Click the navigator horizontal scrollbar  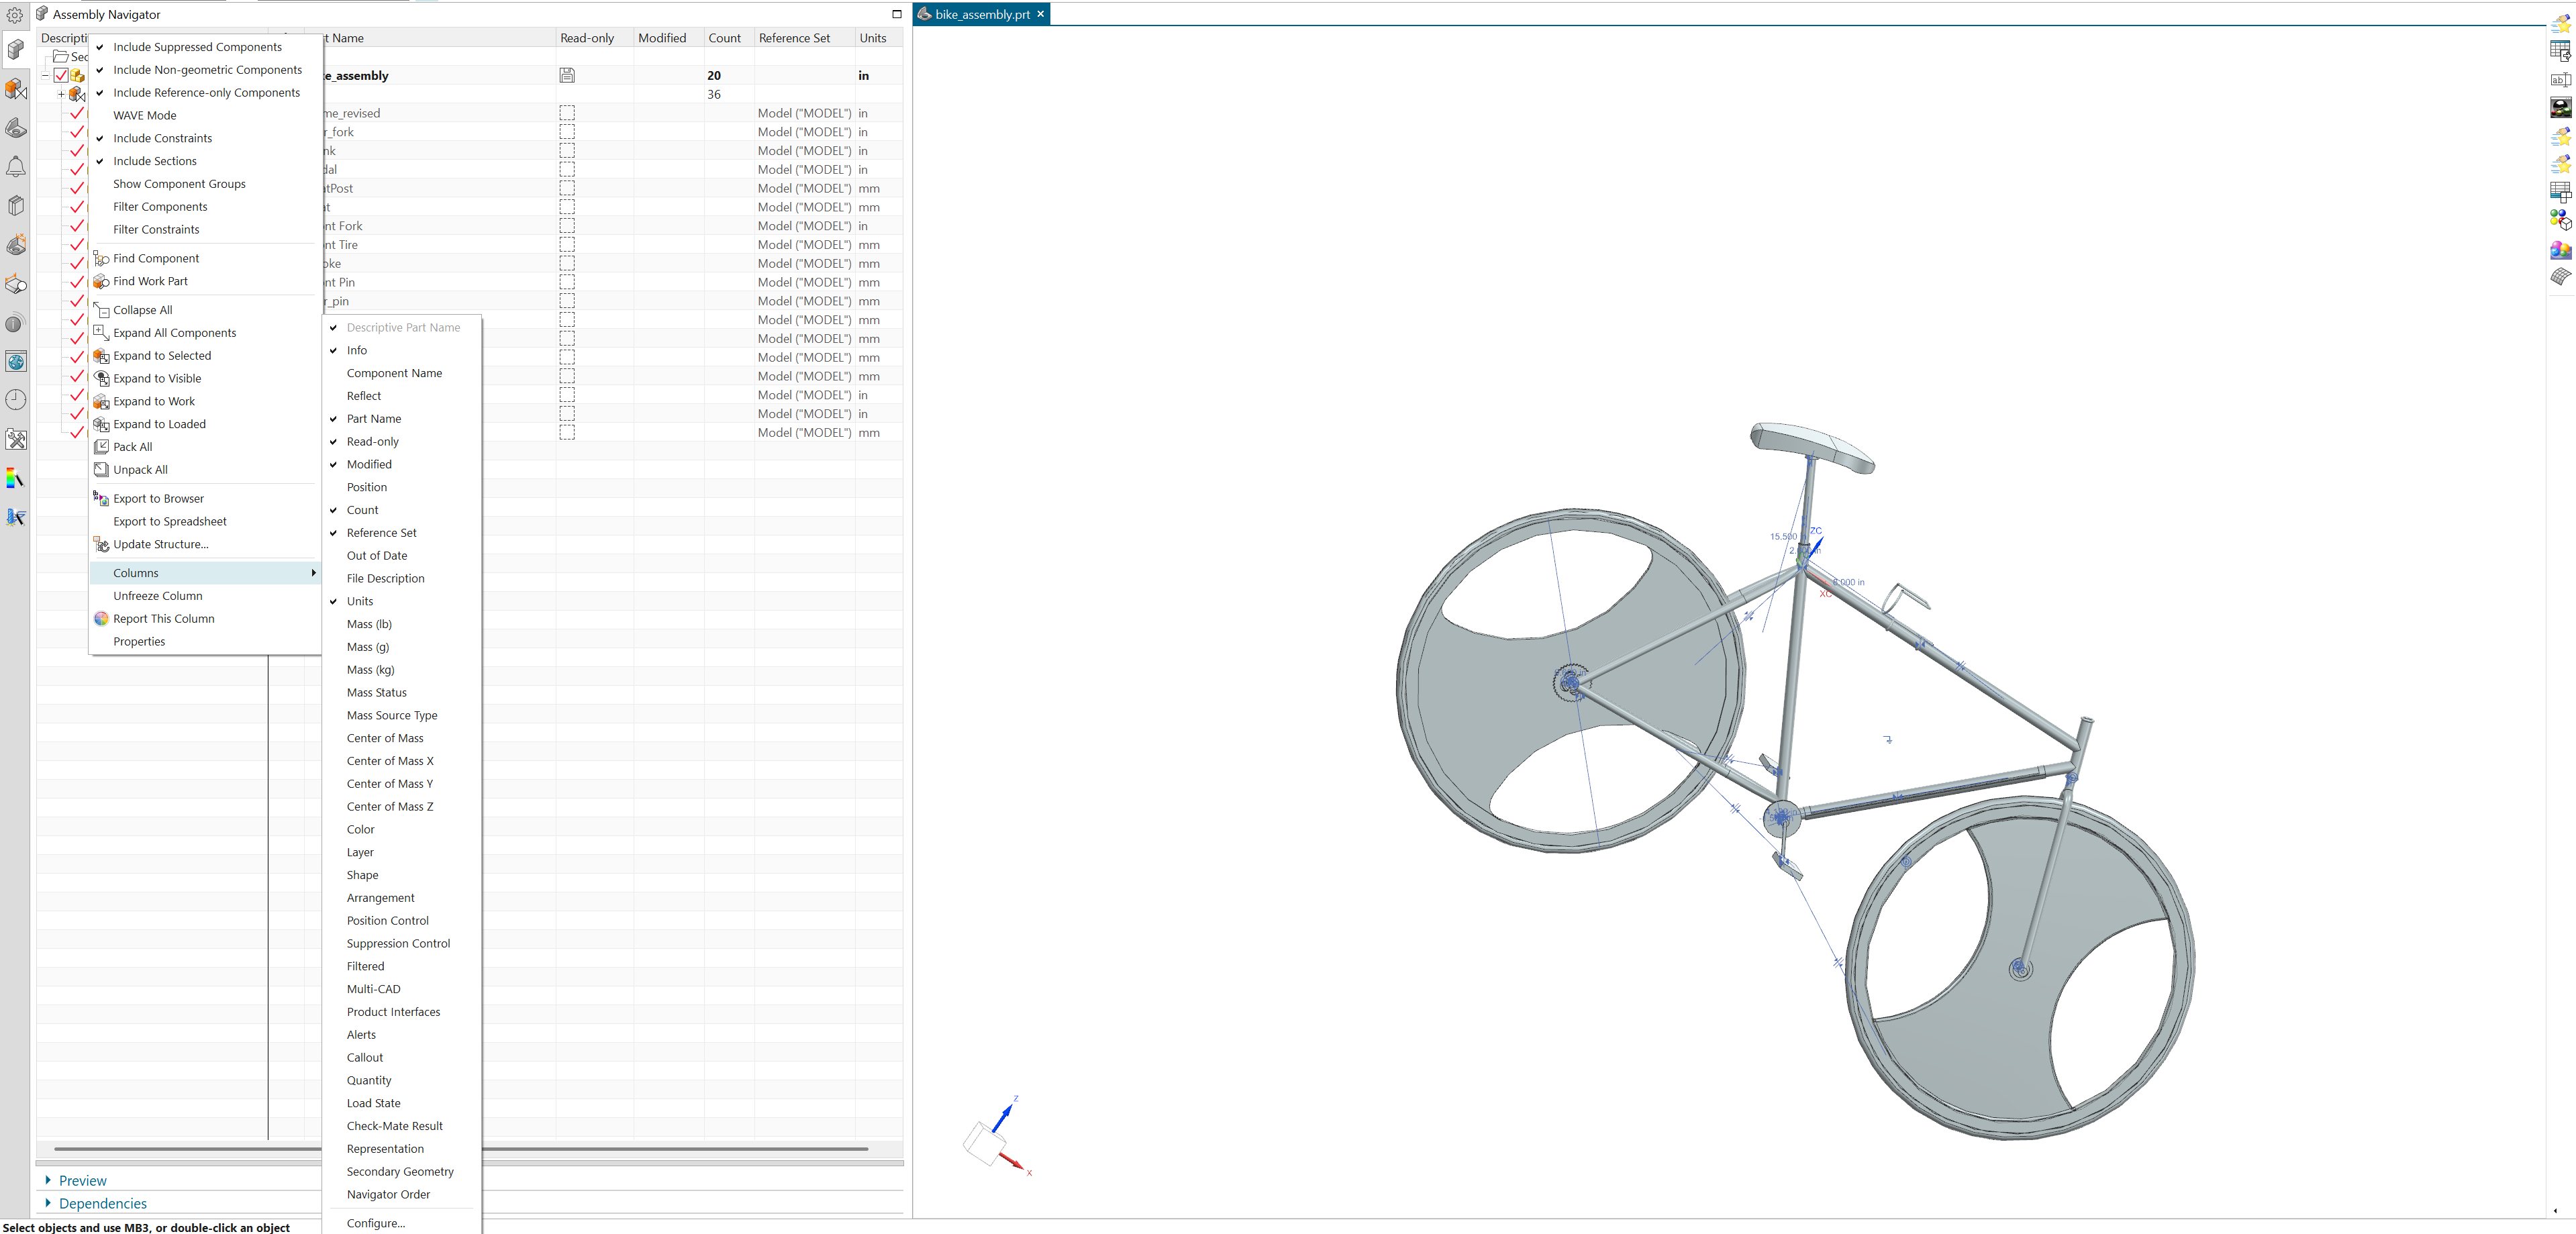click(x=460, y=1150)
